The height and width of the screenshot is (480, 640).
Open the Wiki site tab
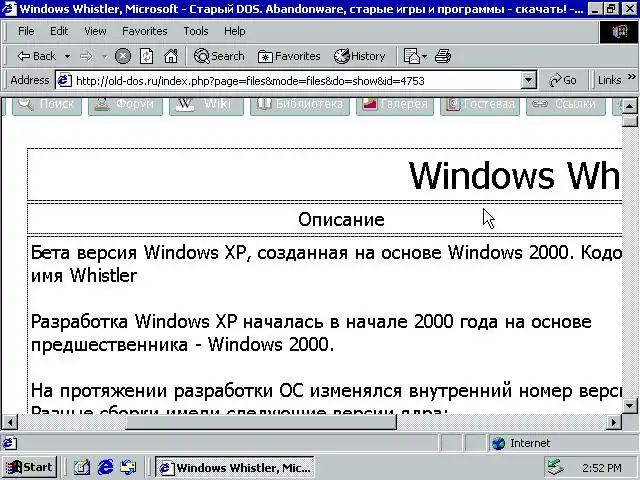206,104
